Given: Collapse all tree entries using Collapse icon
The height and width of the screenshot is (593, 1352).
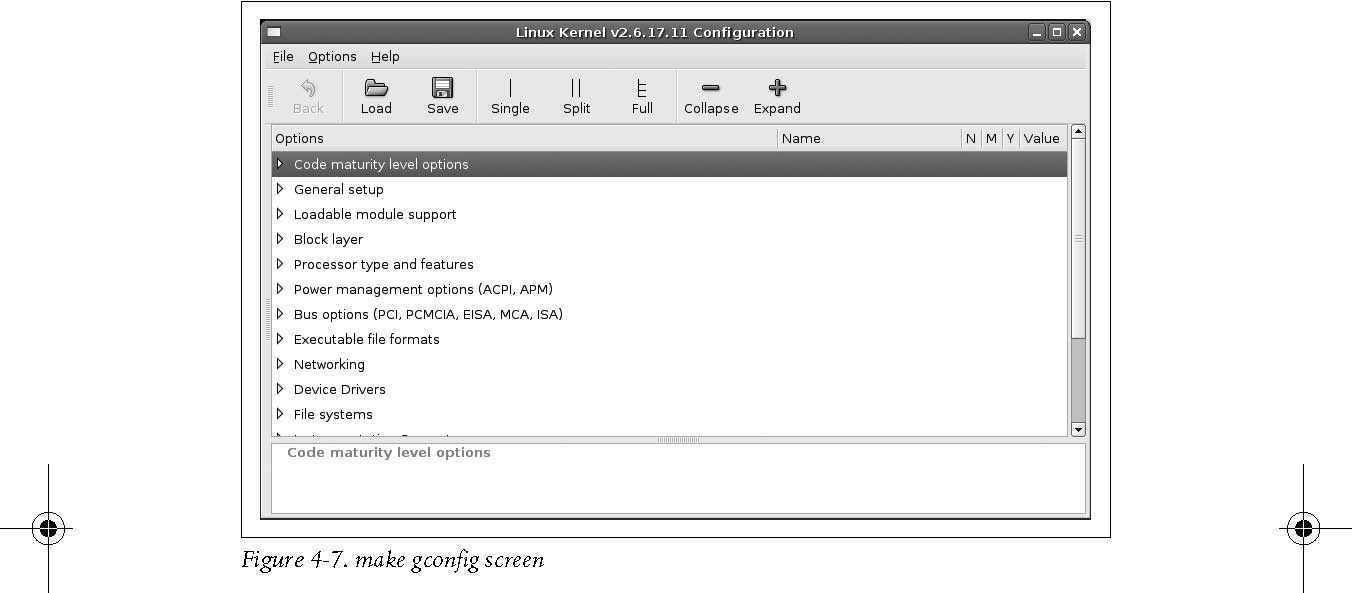Looking at the screenshot, I should coord(711,88).
